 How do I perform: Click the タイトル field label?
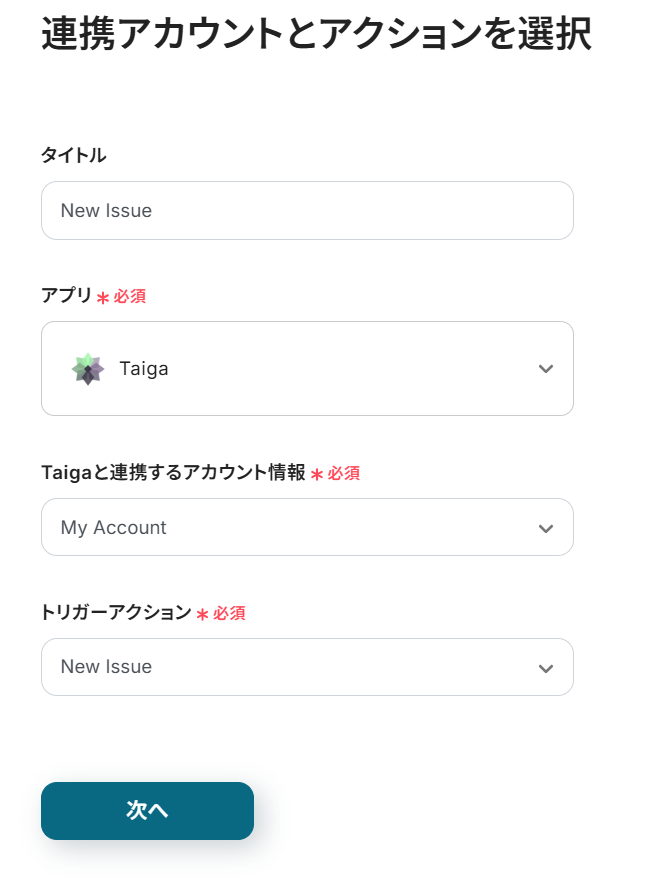tap(73, 155)
